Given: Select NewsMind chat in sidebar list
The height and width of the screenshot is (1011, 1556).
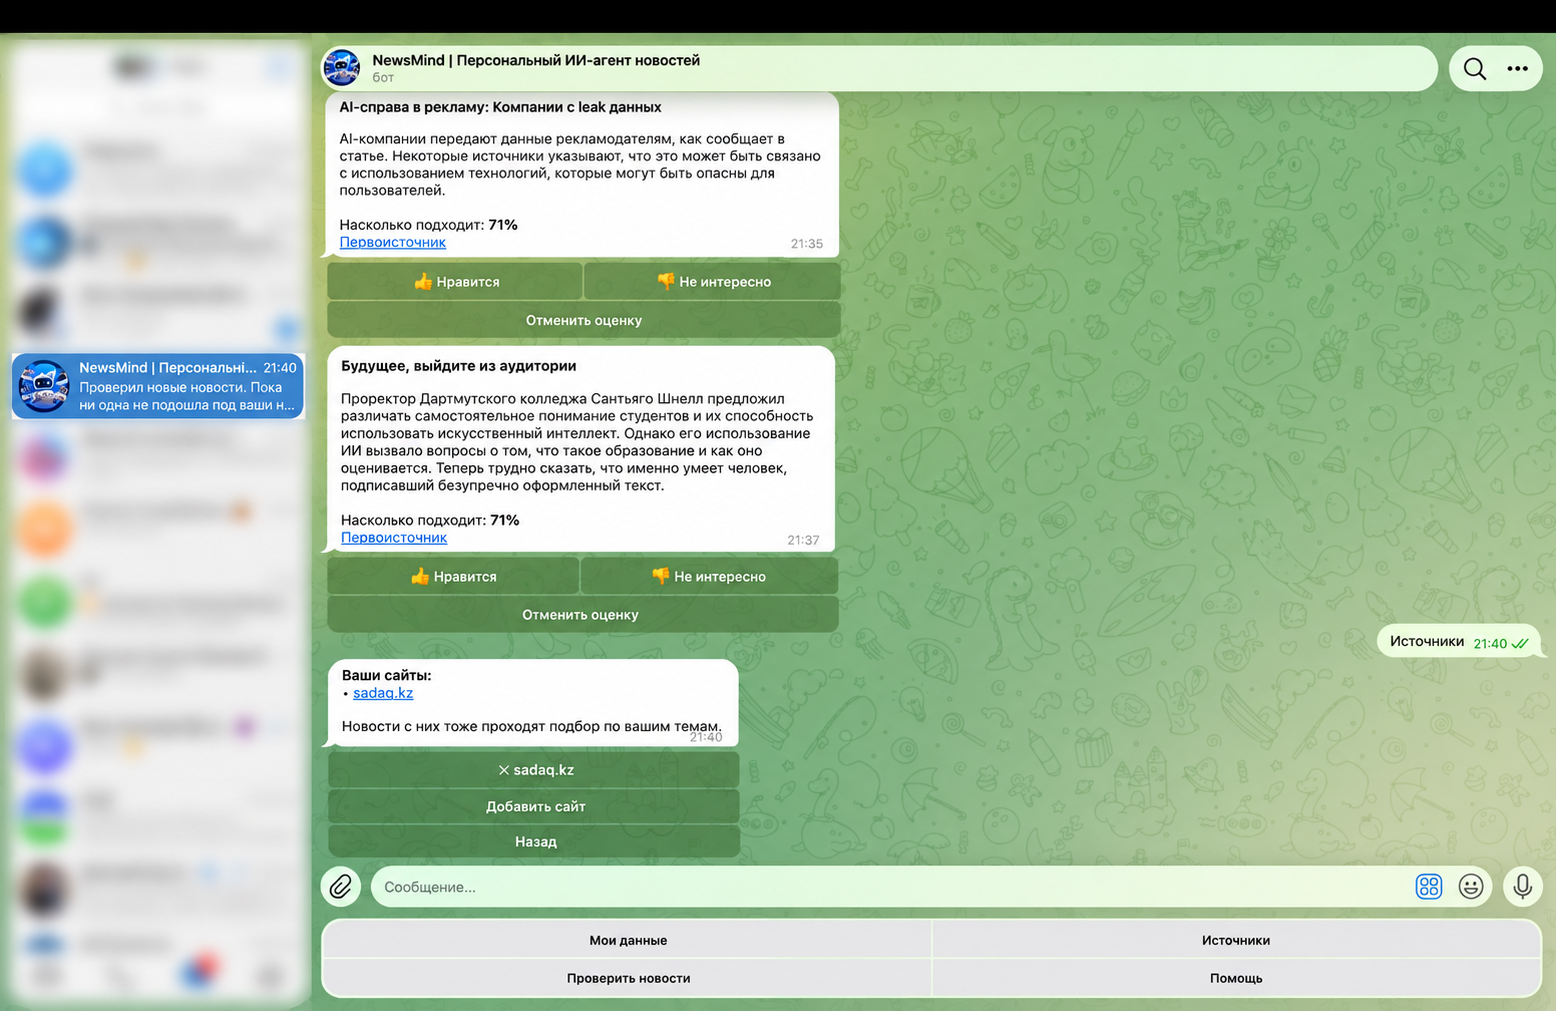Looking at the screenshot, I should click(158, 386).
